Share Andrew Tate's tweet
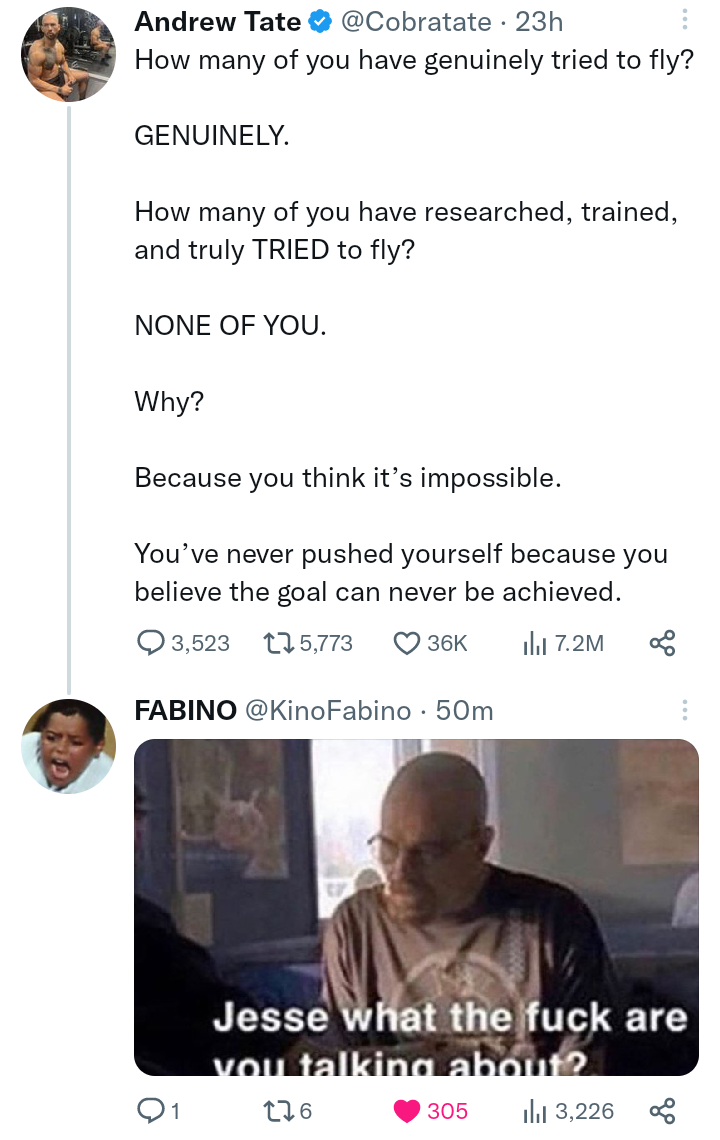This screenshot has height=1140, width=720. pos(662,643)
